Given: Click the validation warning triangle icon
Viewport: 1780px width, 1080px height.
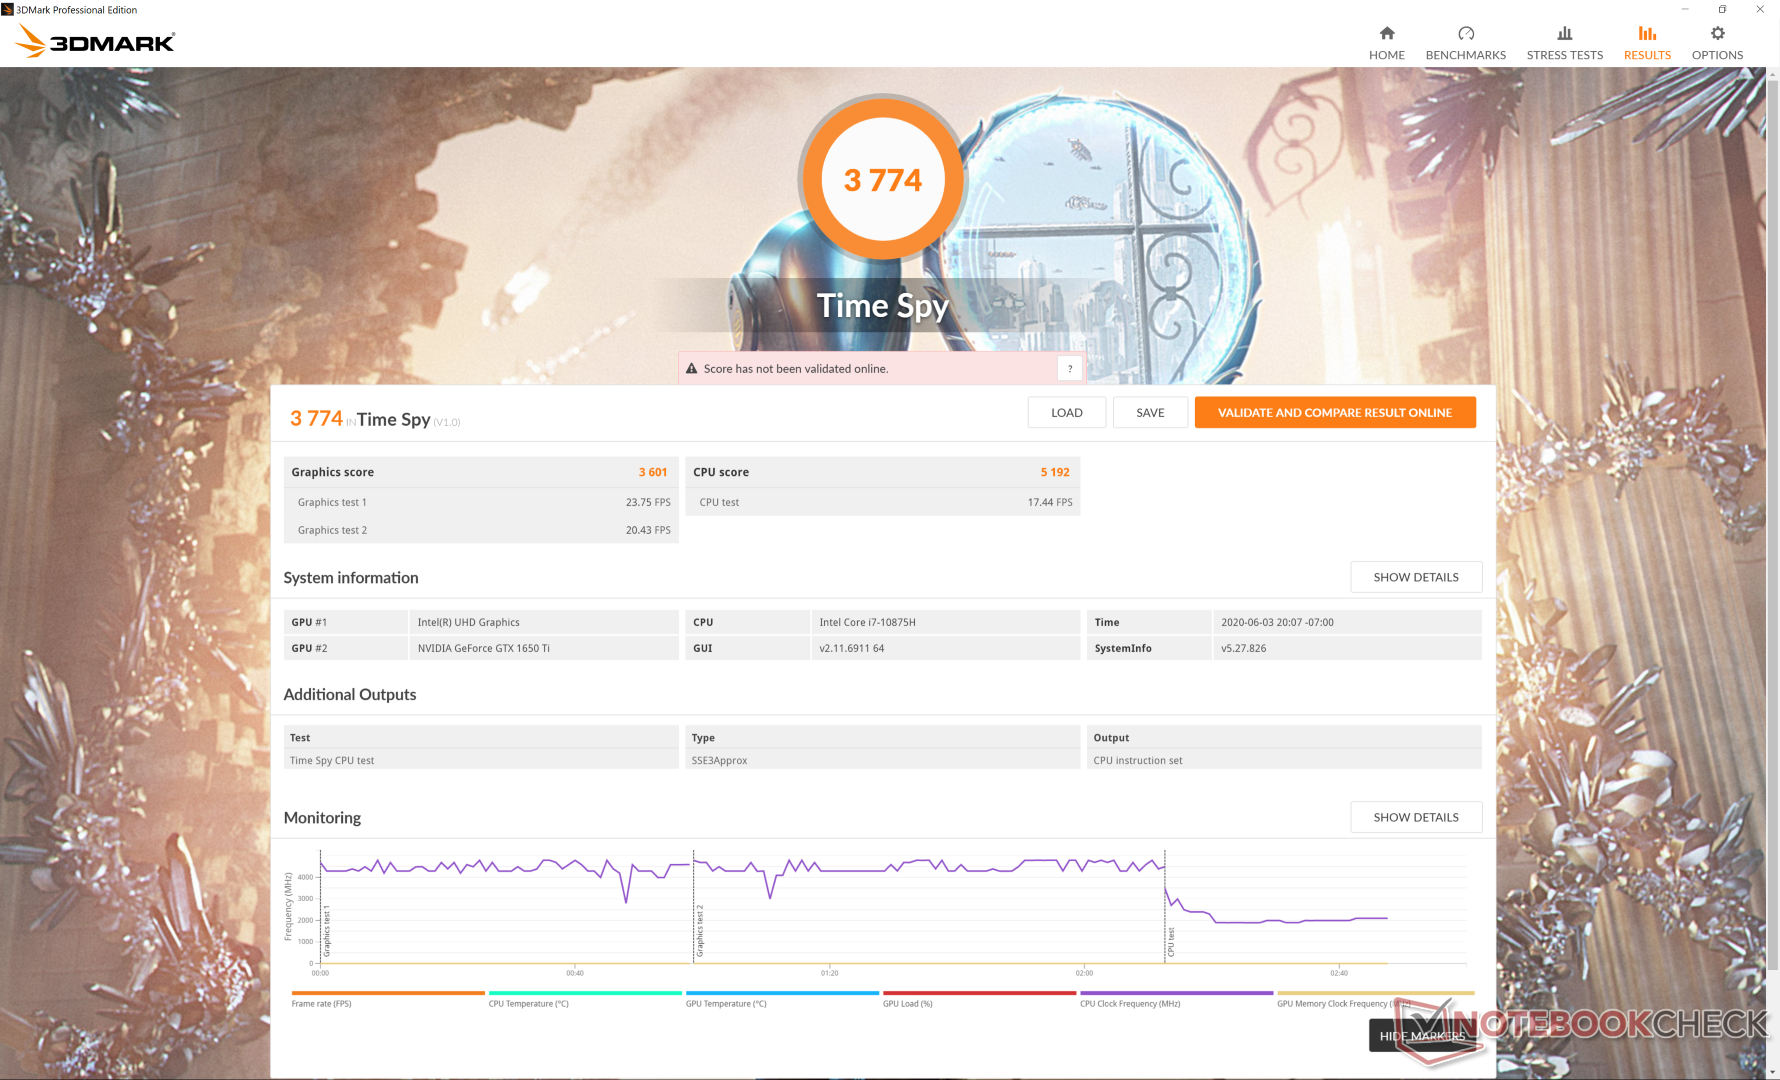Looking at the screenshot, I should pyautogui.click(x=691, y=368).
